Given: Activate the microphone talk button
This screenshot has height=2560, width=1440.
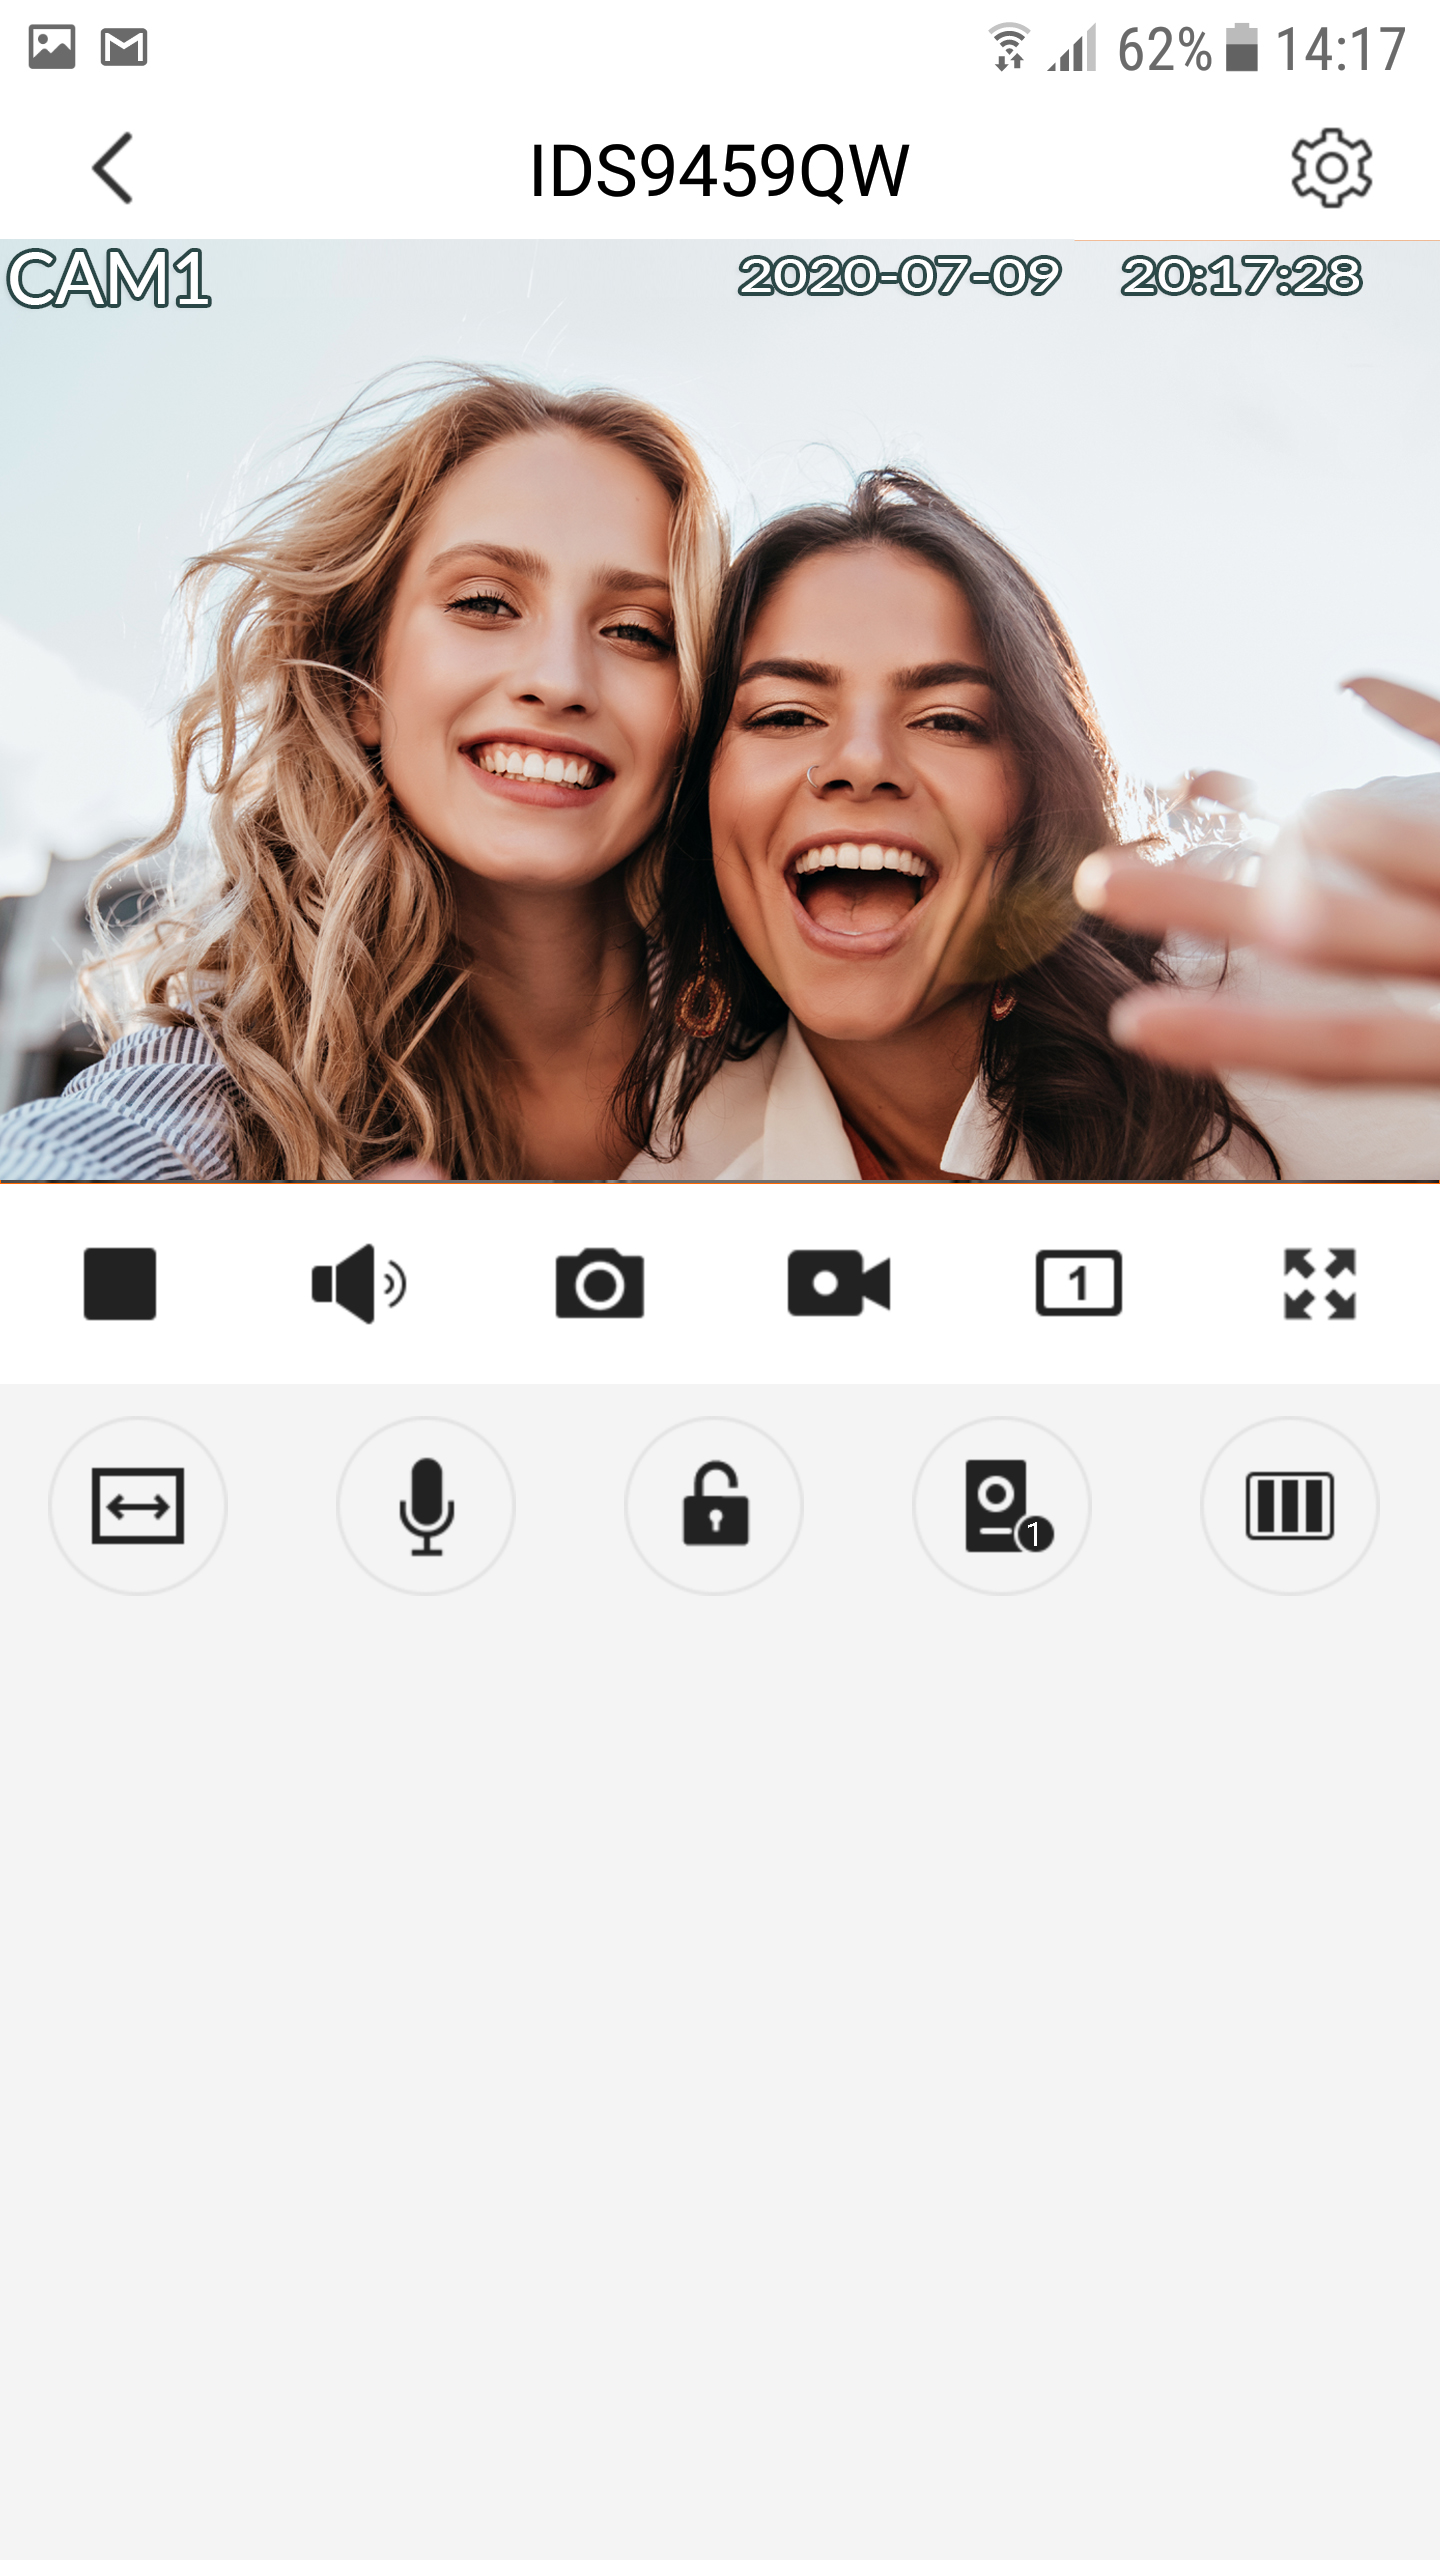Looking at the screenshot, I should click(x=426, y=1506).
